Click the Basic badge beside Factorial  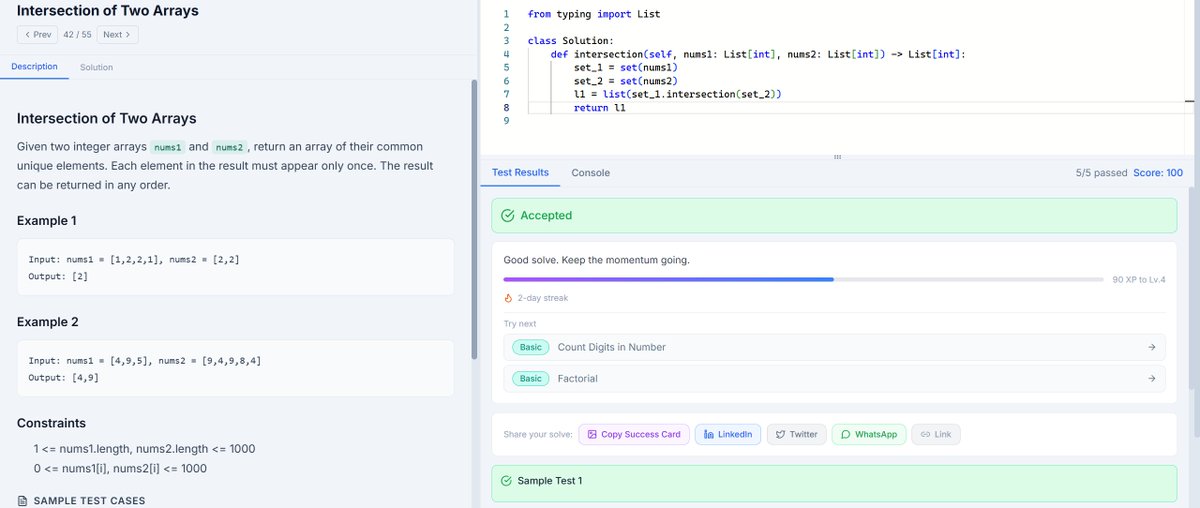531,378
